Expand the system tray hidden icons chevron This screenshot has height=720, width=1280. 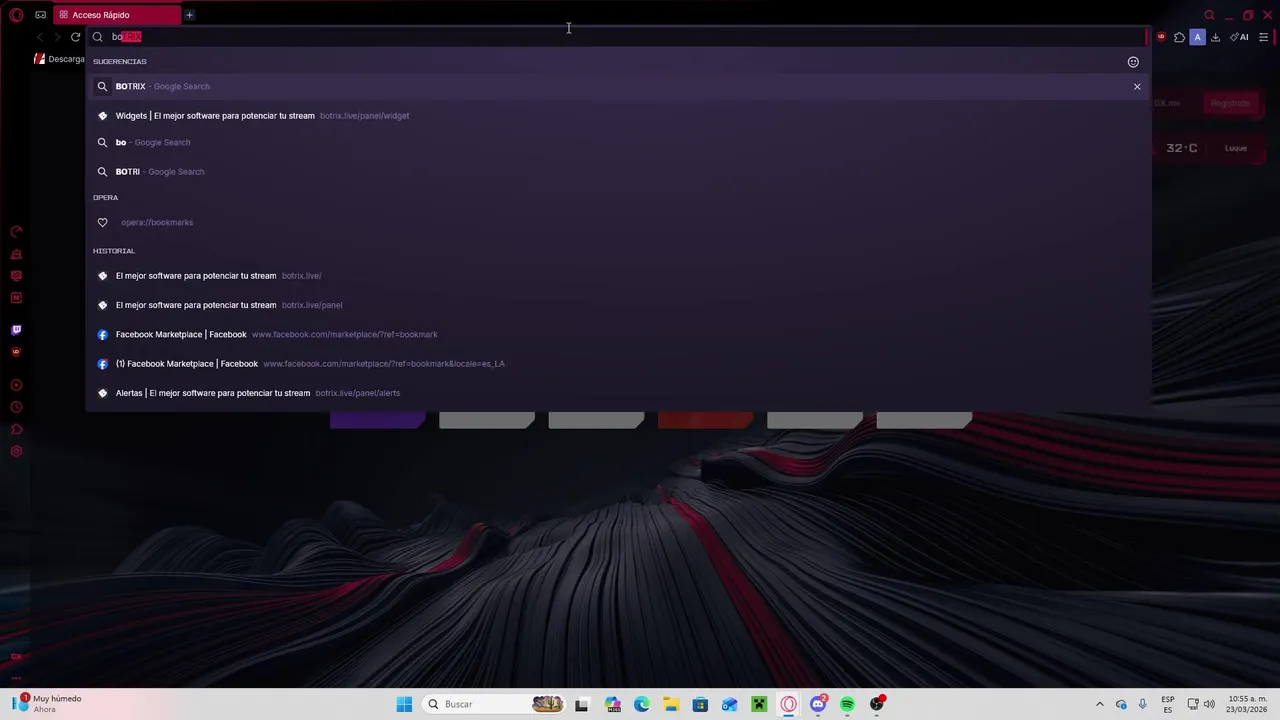[x=1100, y=704]
